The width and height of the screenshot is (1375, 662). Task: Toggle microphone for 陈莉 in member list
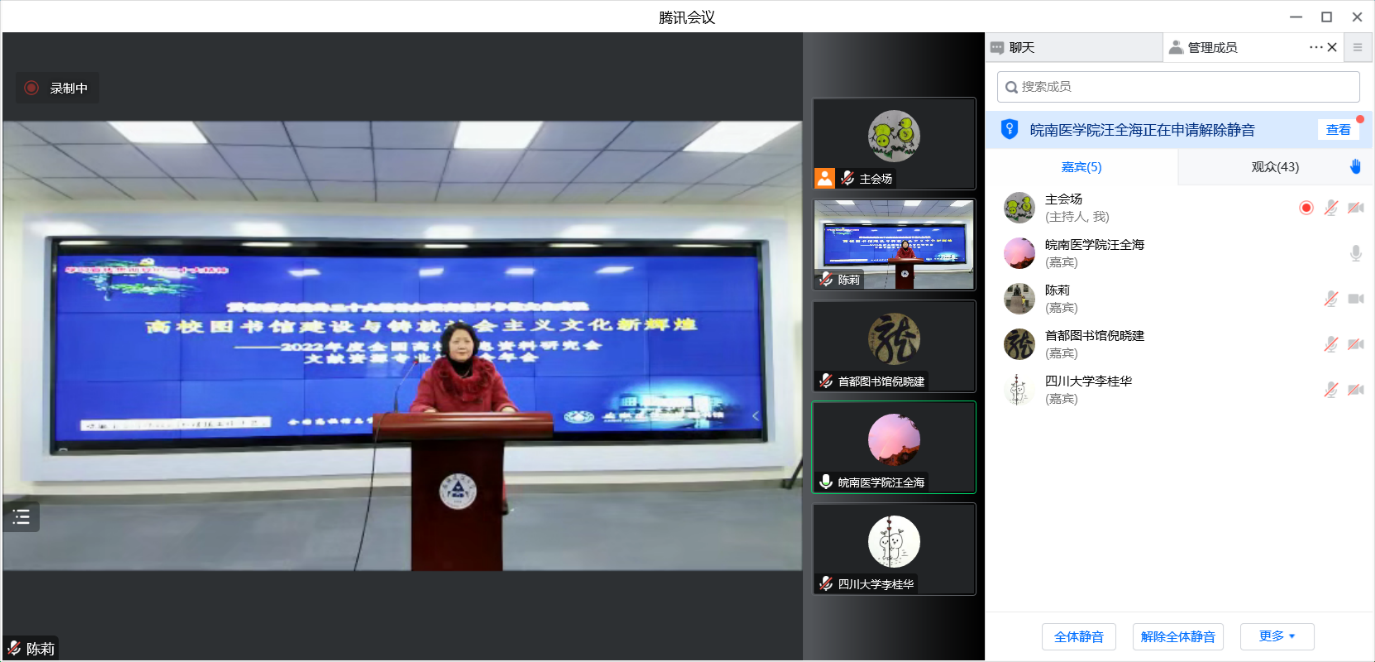tap(1331, 298)
